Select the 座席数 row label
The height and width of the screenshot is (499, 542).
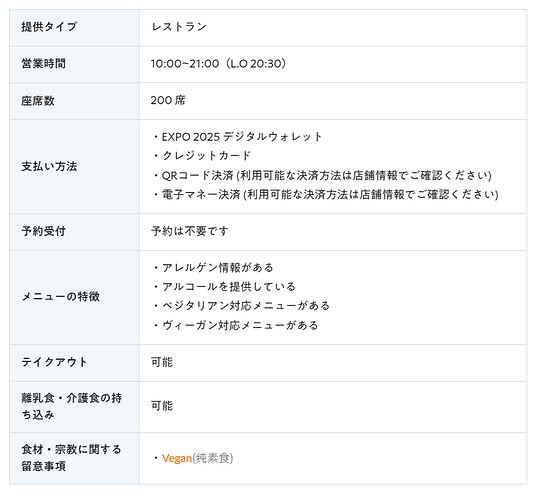click(38, 101)
